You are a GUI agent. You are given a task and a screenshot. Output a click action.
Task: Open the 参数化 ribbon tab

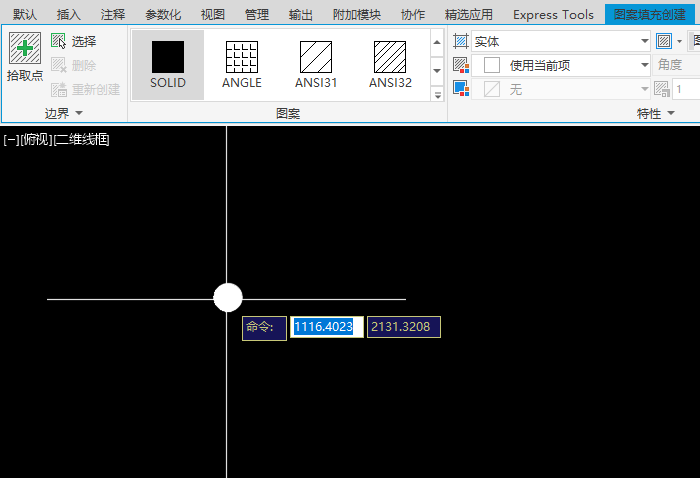(163, 15)
